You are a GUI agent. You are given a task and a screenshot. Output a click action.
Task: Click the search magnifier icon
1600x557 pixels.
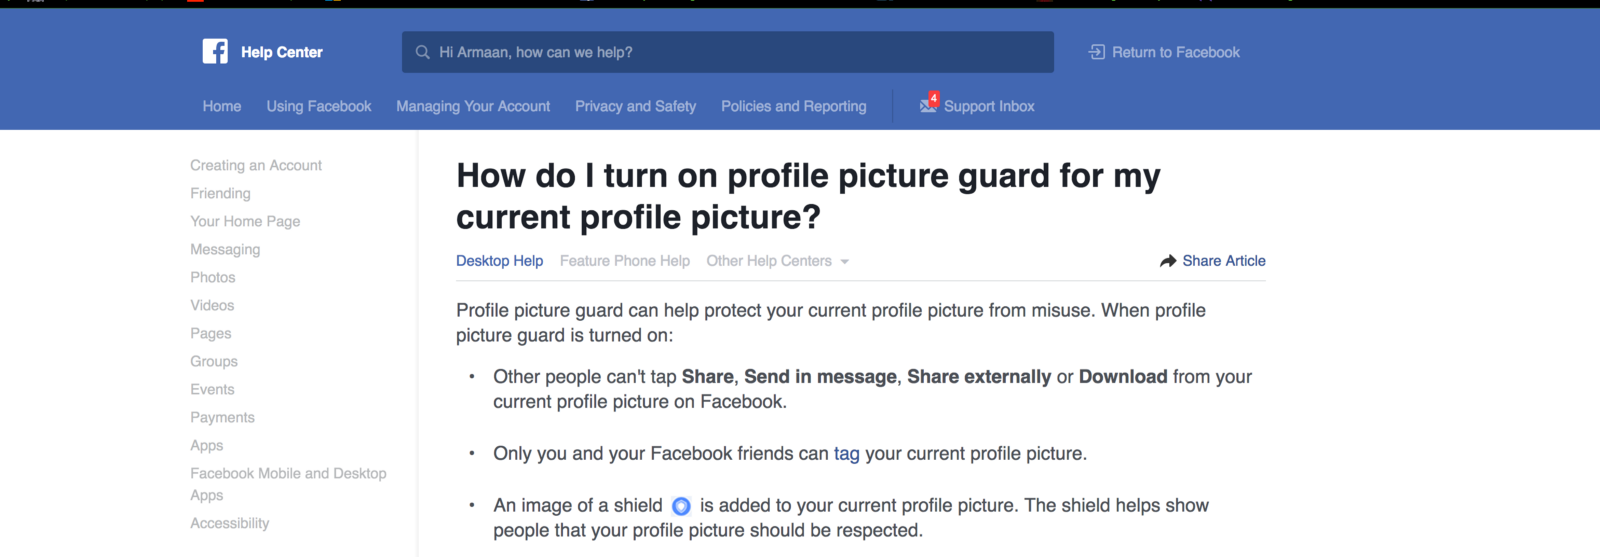click(422, 52)
